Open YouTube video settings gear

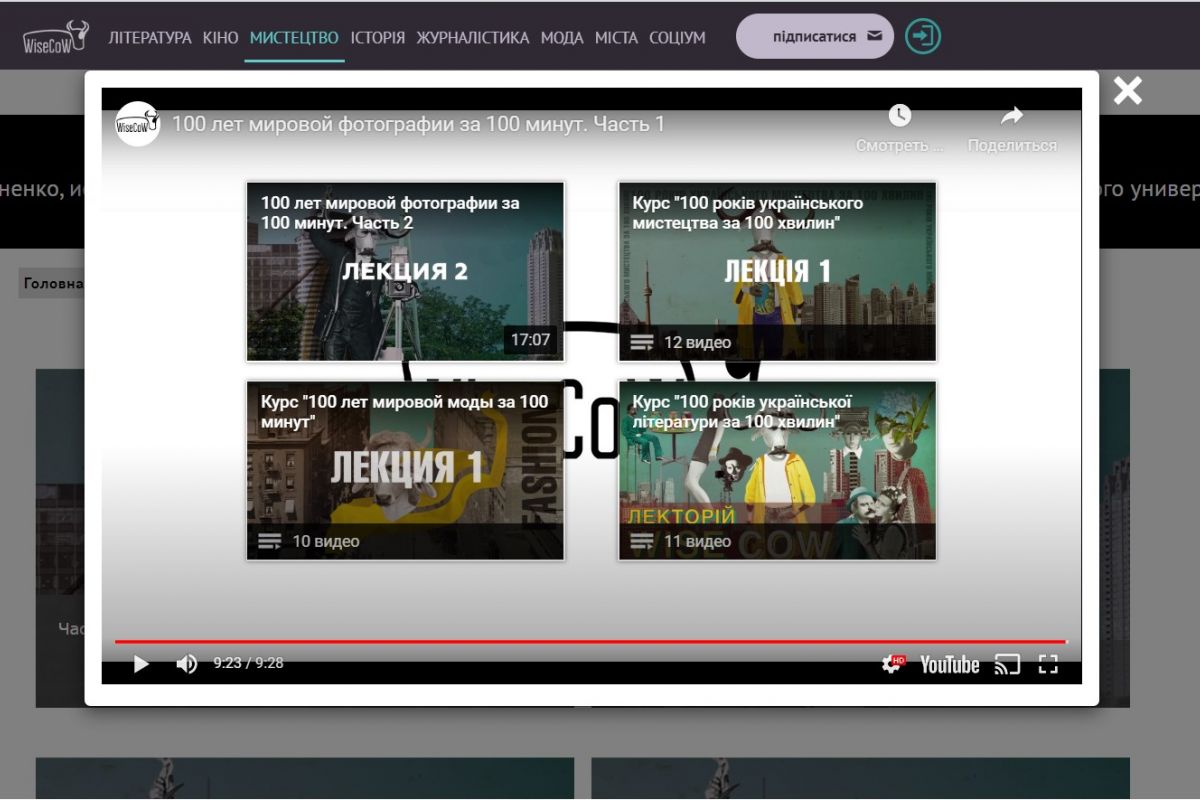coord(891,664)
